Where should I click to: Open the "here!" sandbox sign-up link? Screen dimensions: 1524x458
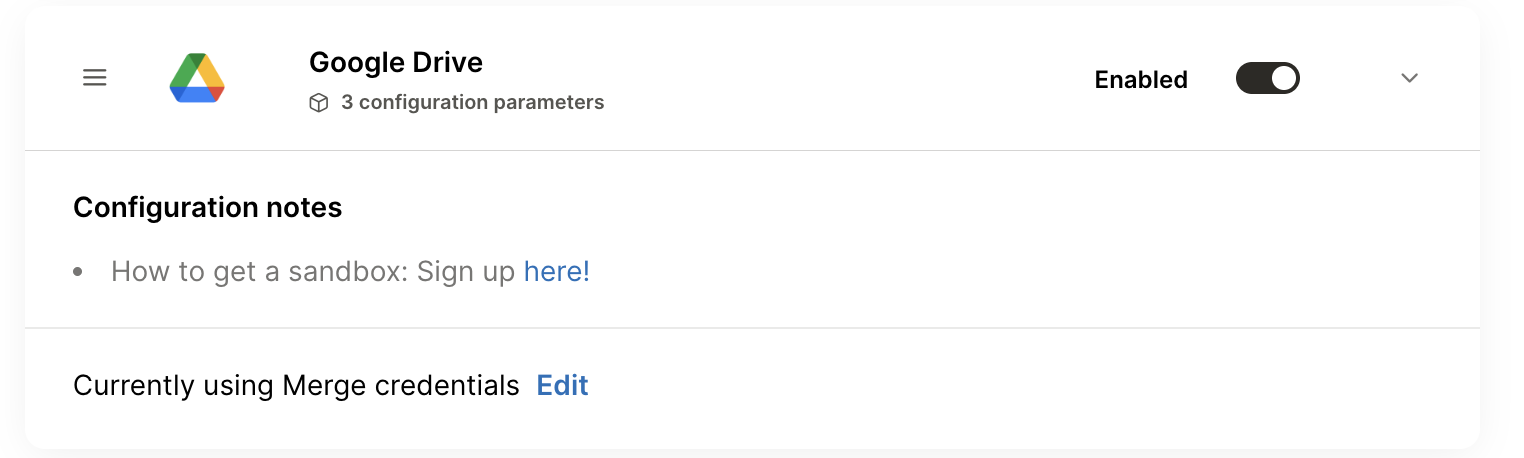[557, 271]
